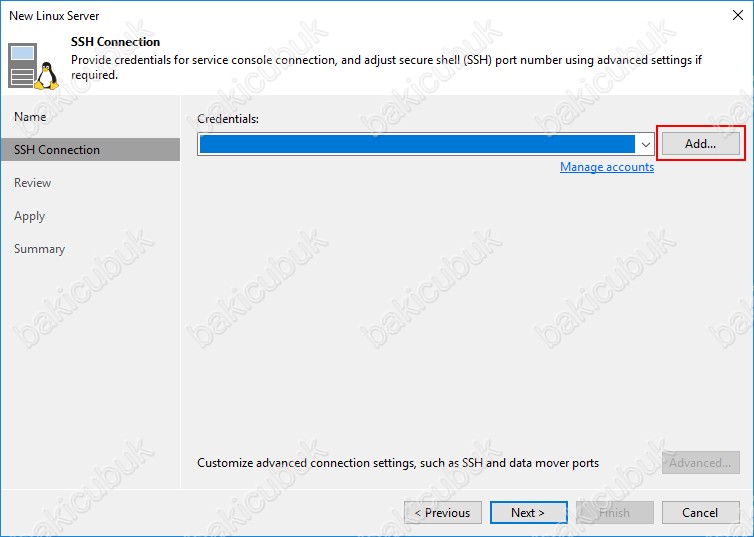Proceed with the Next button
Viewport: 754px width, 537px height.
[x=528, y=512]
